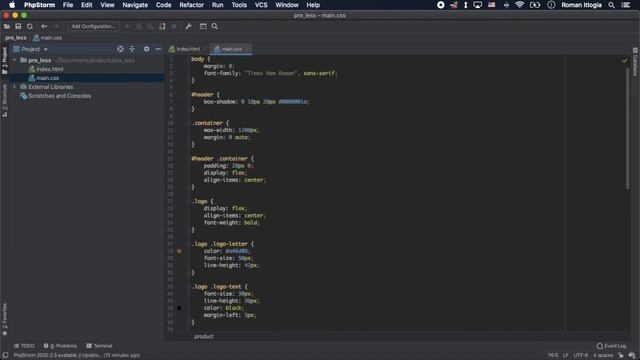
Task: Select main.css in the Project tree
Action: [x=48, y=78]
